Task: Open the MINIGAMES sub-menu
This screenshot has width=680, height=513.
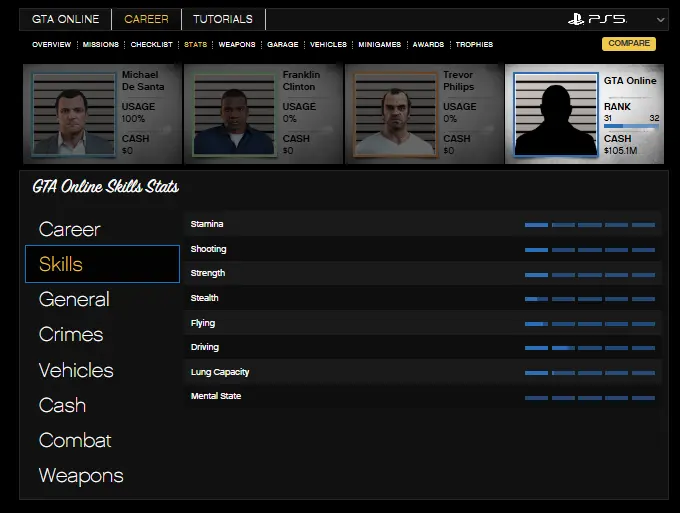Action: (379, 45)
